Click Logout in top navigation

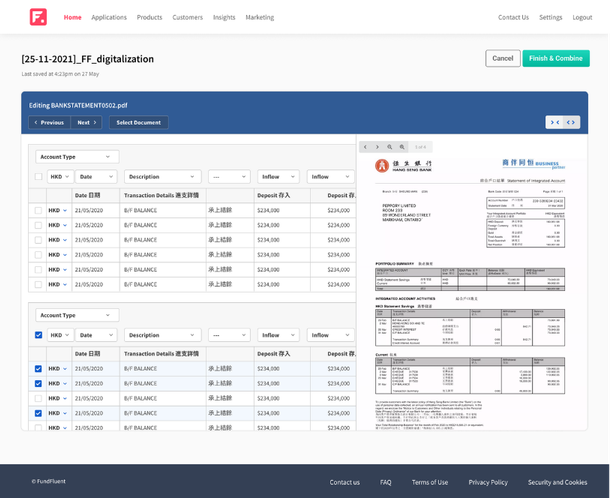point(582,17)
